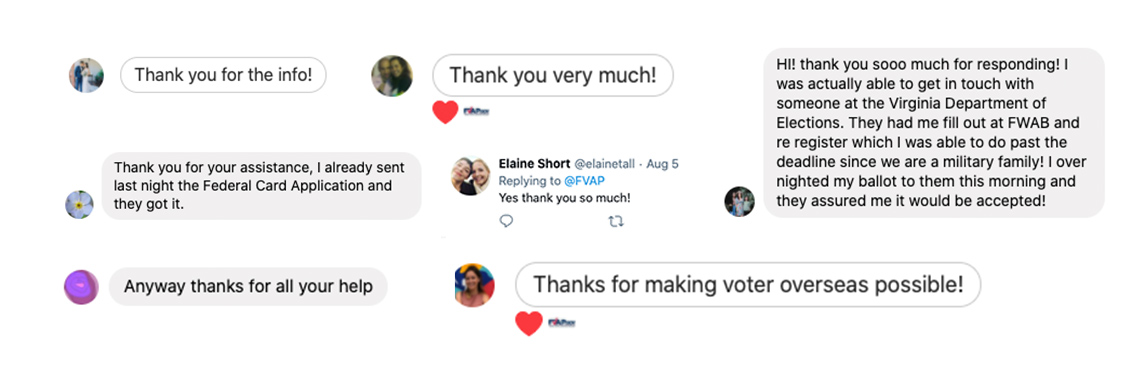Click the FVAP logo beside the top heart
The width and height of the screenshot is (1146, 373).
click(476, 112)
